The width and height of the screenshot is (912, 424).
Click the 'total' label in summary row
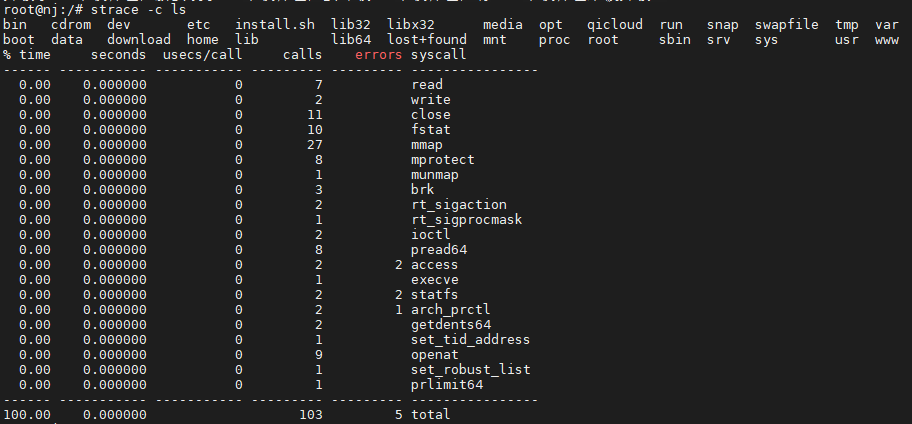(x=430, y=414)
